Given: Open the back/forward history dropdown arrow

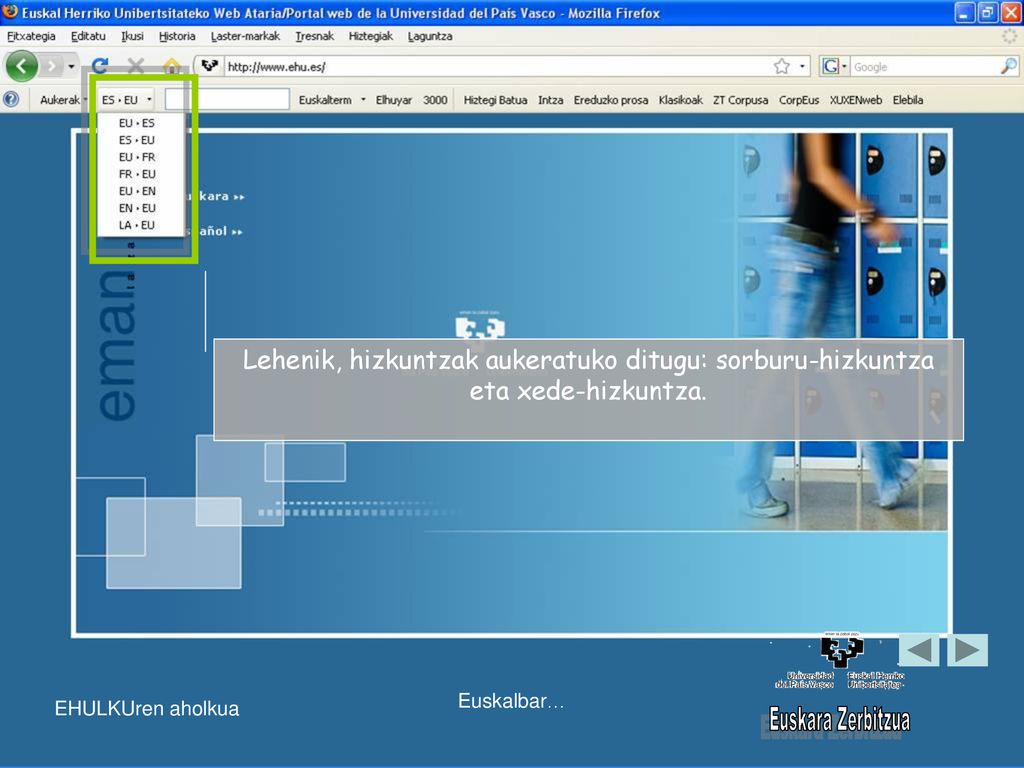Looking at the screenshot, I should (71, 67).
